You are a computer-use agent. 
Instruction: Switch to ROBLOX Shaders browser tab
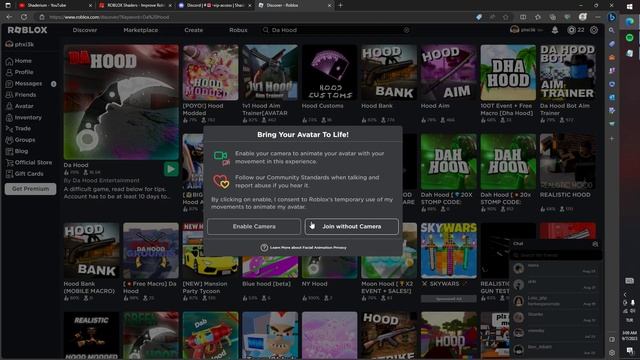tap(135, 5)
